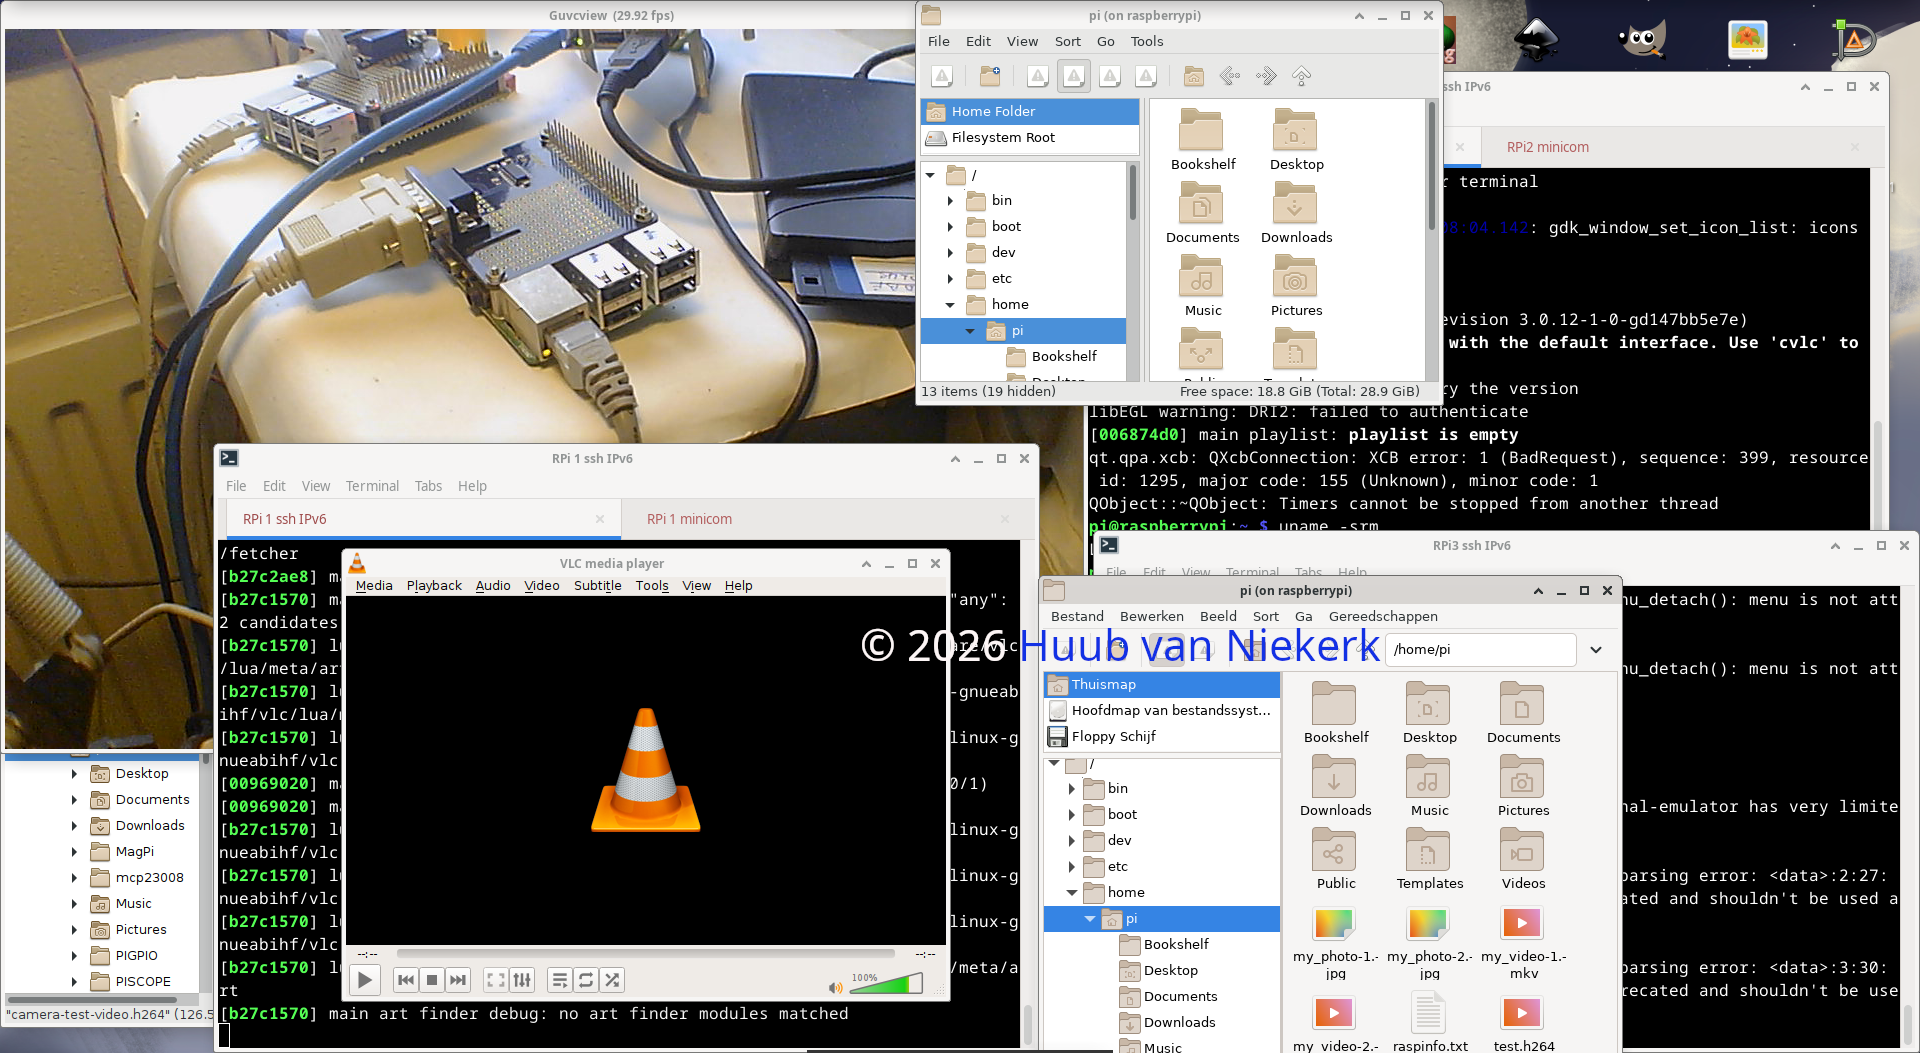Open VLC extended settings equalizer icon
Viewport: 1920px width, 1053px height.
pyautogui.click(x=522, y=980)
